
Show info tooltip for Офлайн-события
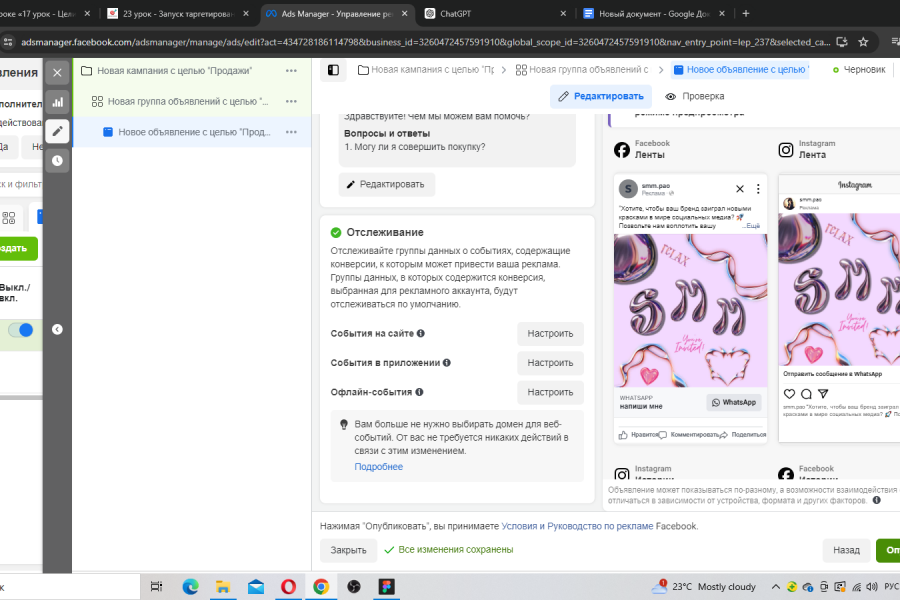[419, 392]
